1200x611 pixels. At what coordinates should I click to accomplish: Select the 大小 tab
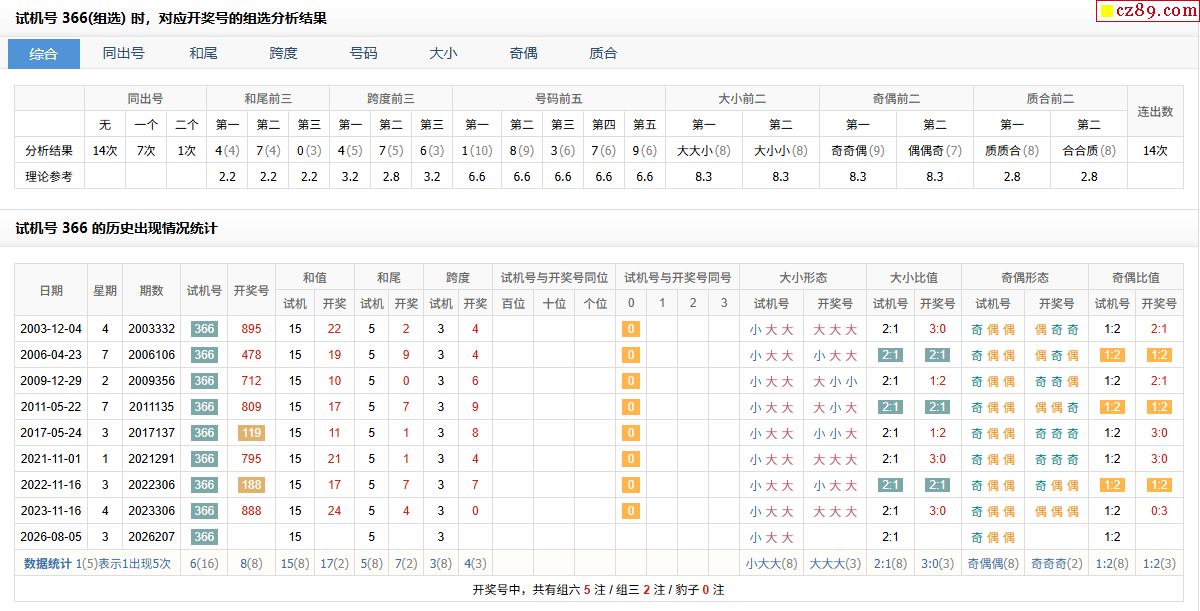(444, 54)
